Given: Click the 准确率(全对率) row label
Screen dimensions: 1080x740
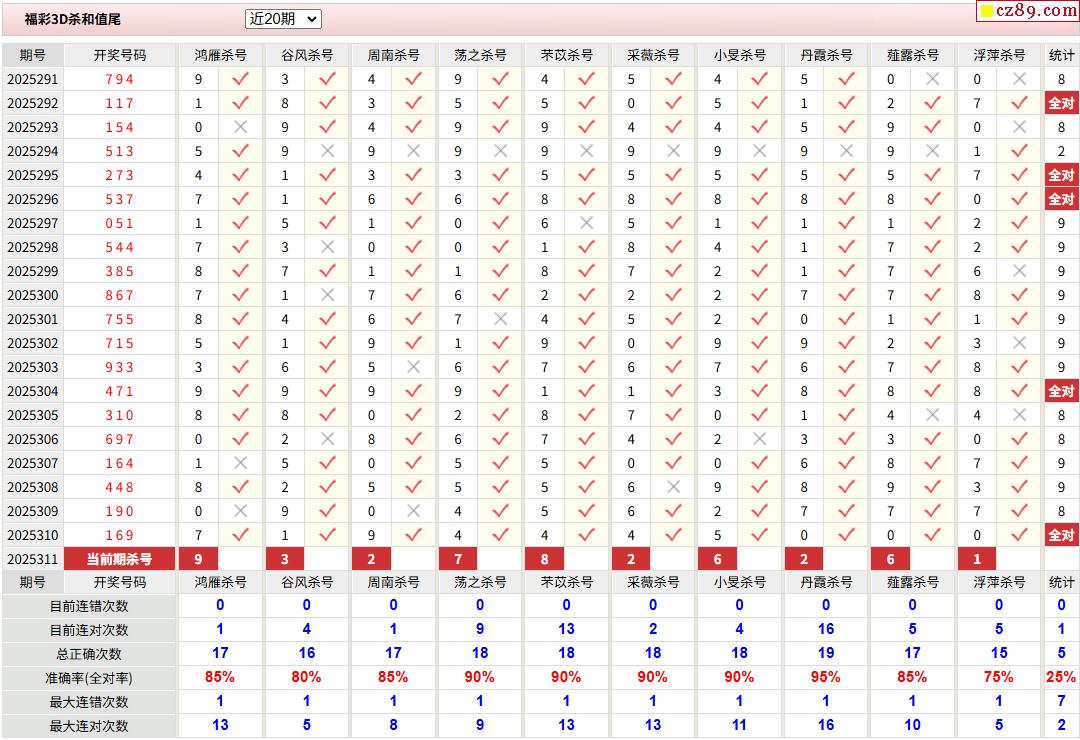Looking at the screenshot, I should (x=89, y=678).
